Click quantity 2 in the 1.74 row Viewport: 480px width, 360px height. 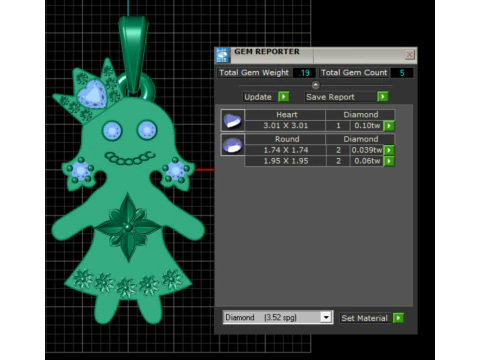click(x=338, y=150)
